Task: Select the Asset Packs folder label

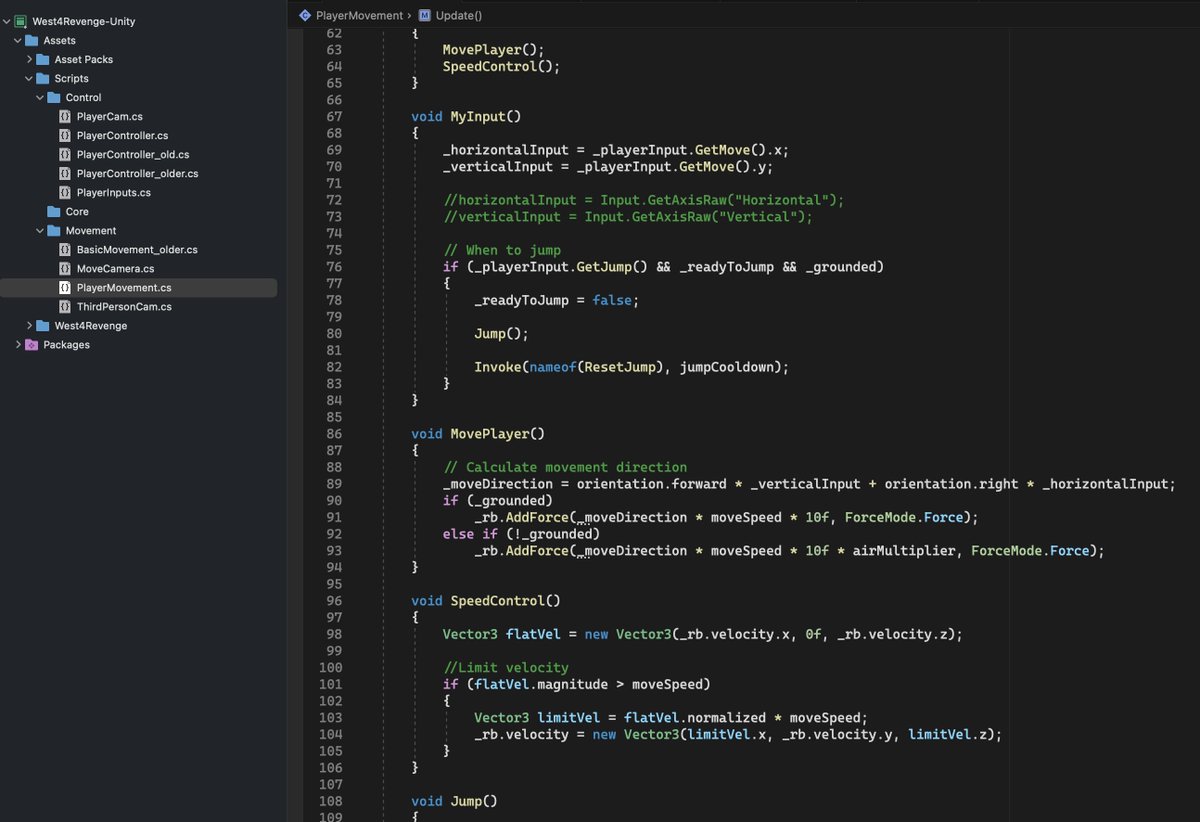Action: (83, 59)
